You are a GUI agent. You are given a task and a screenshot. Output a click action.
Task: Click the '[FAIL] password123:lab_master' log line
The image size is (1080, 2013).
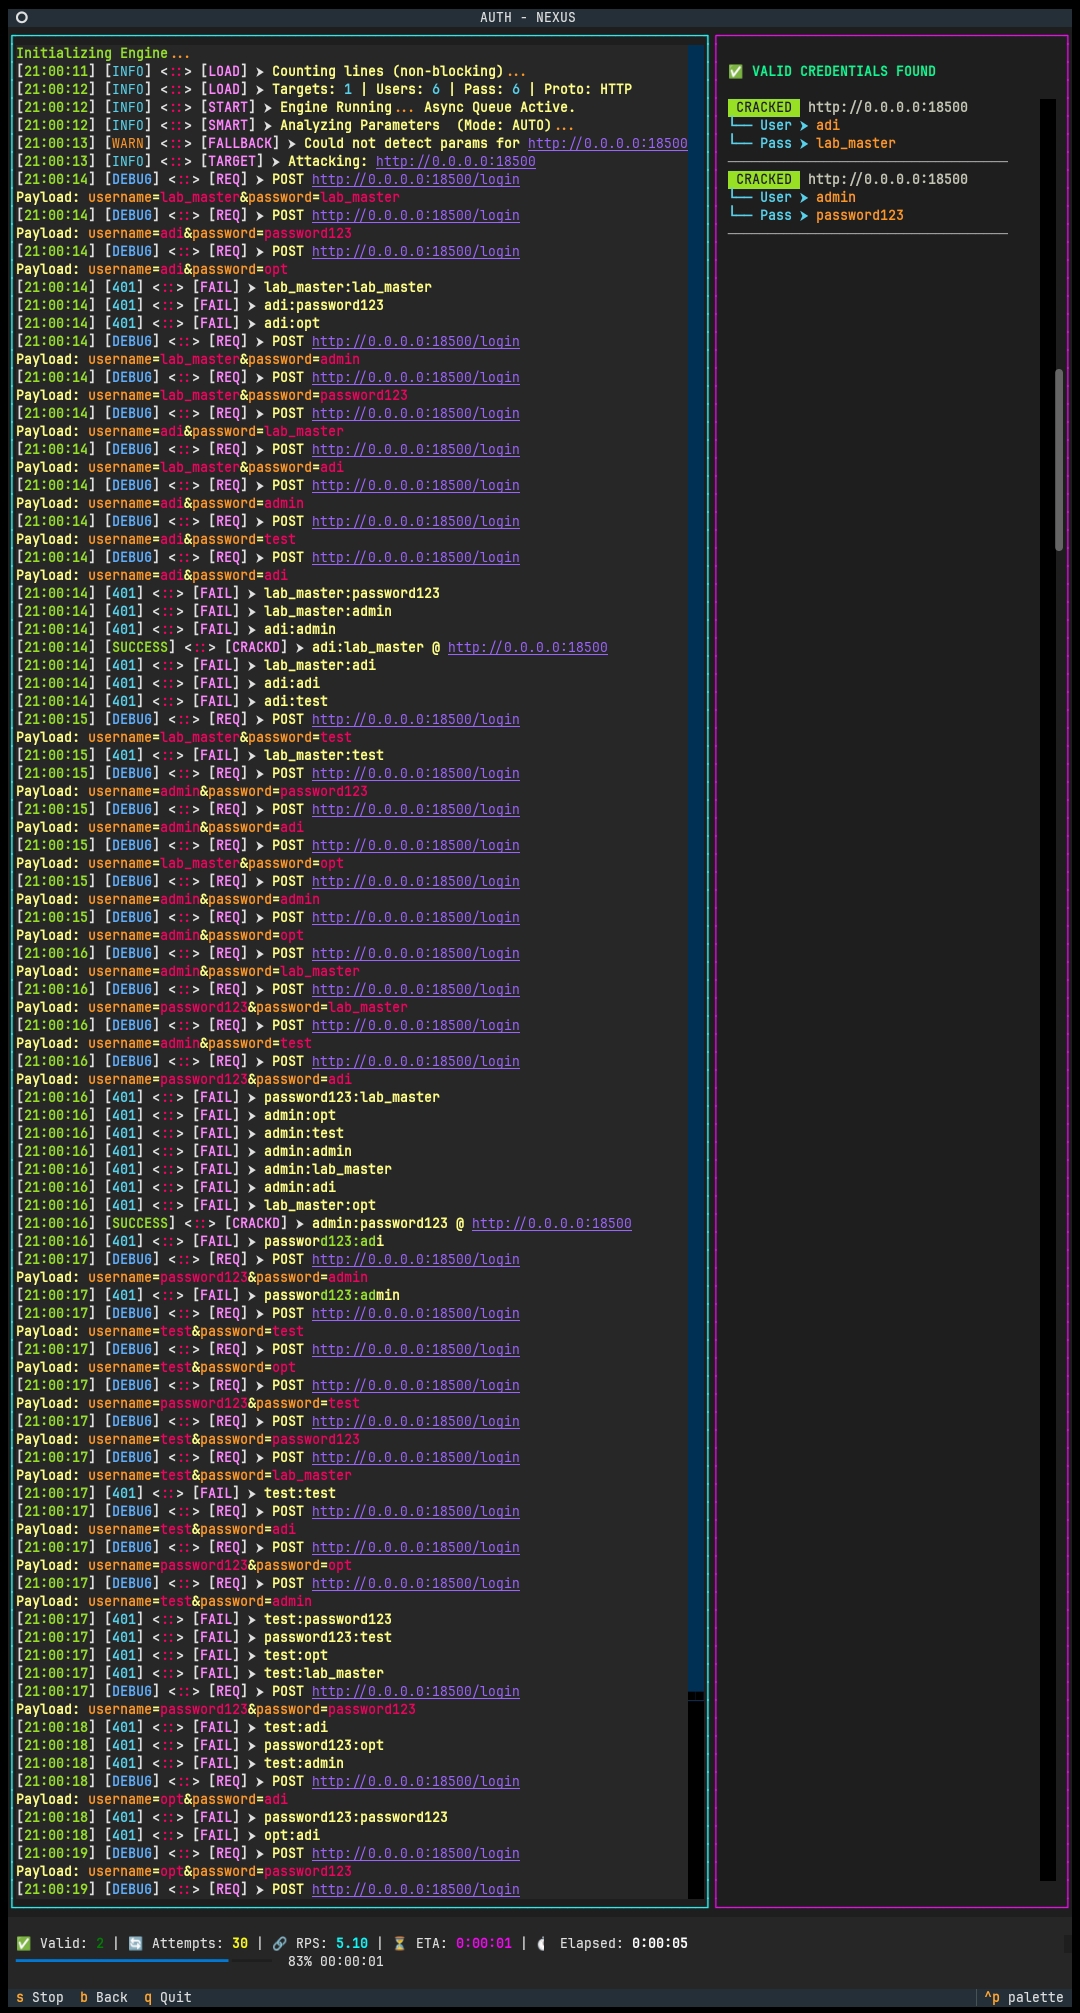[x=228, y=1097]
